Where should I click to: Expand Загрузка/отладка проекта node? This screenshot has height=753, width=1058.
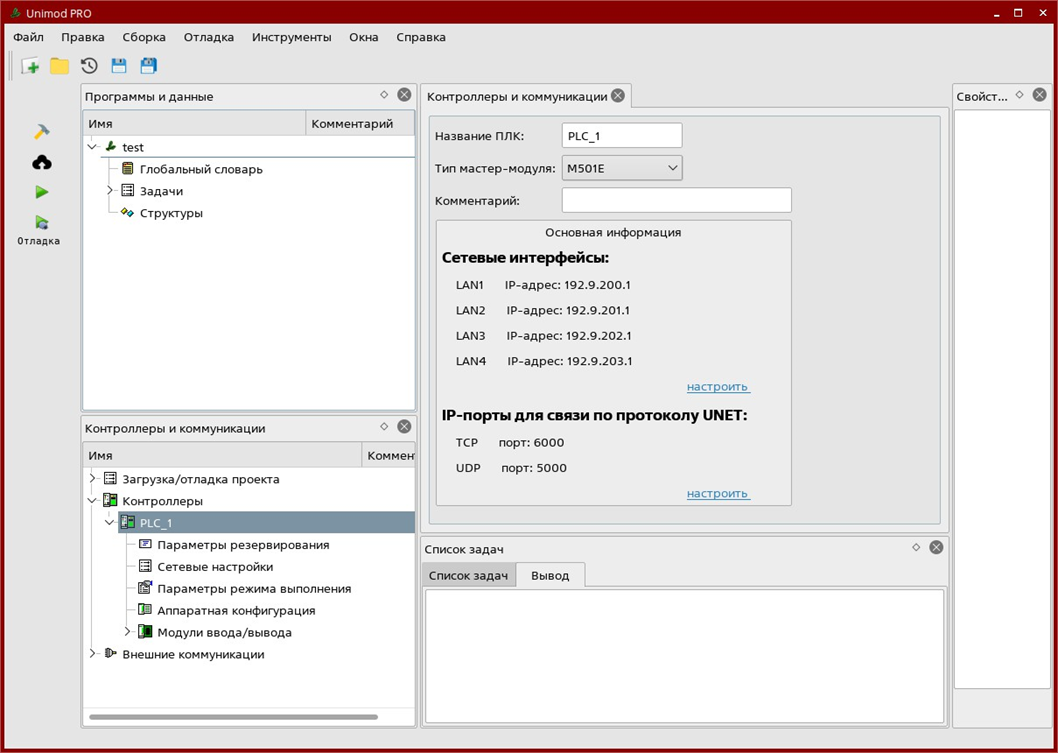click(x=92, y=479)
